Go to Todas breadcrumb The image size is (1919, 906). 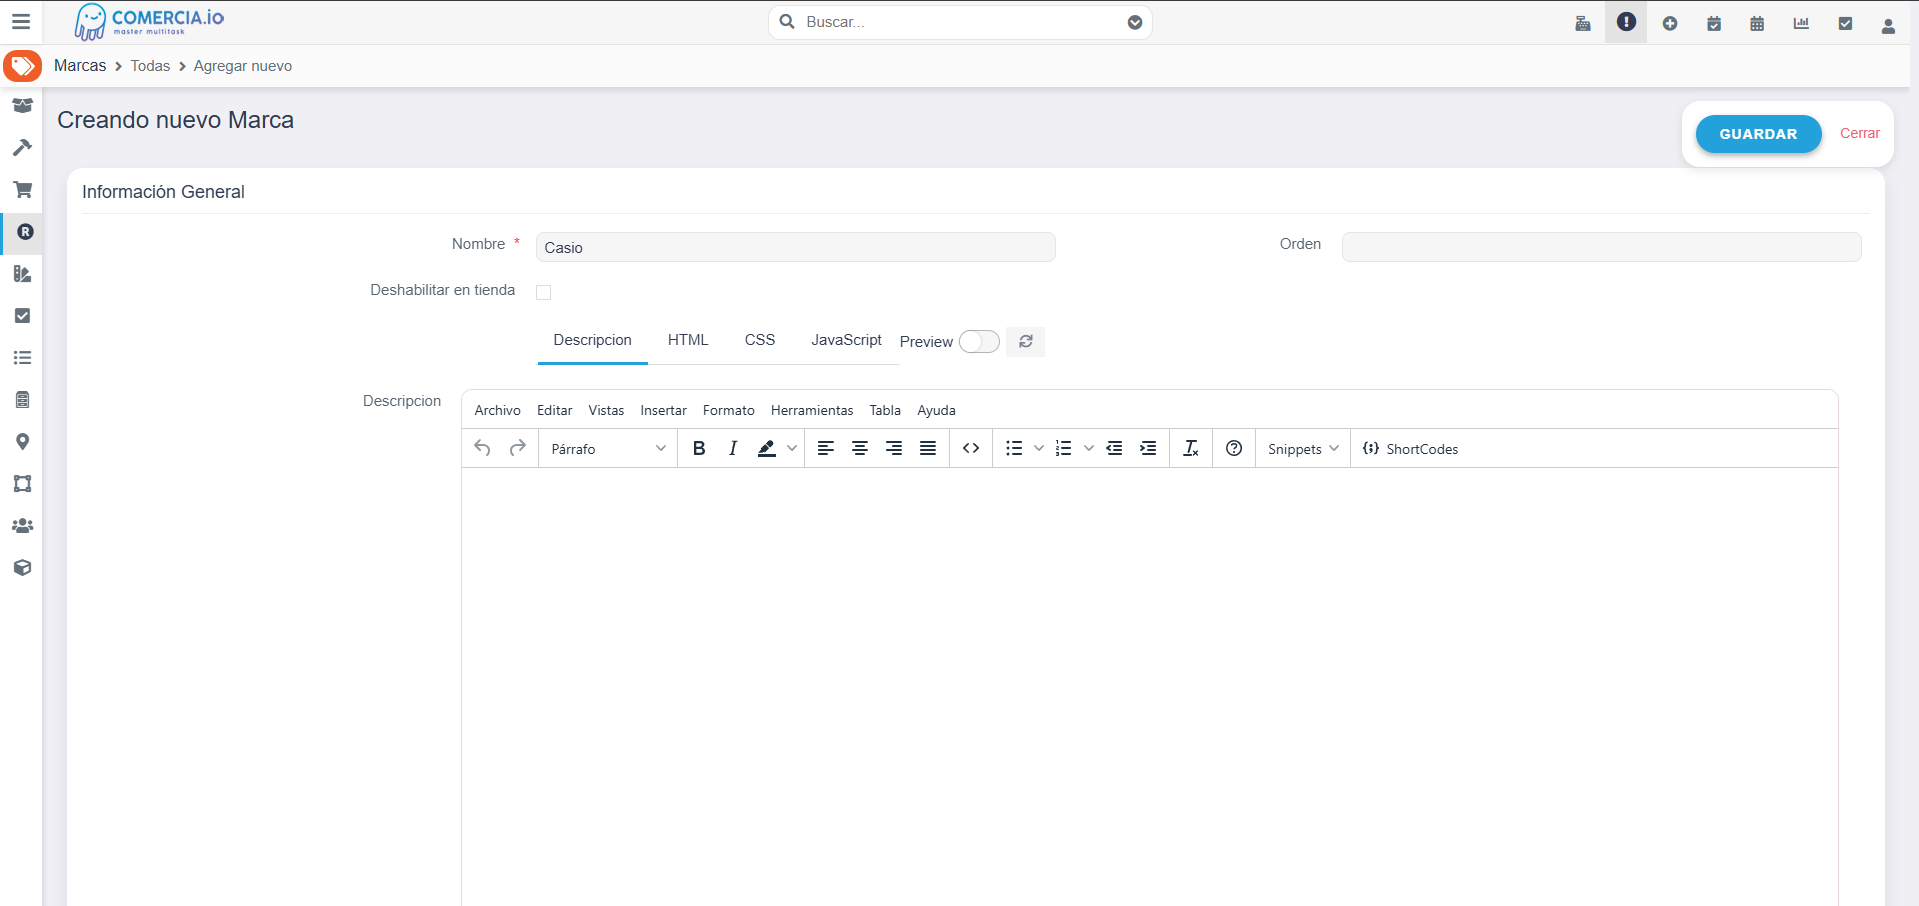click(x=150, y=66)
